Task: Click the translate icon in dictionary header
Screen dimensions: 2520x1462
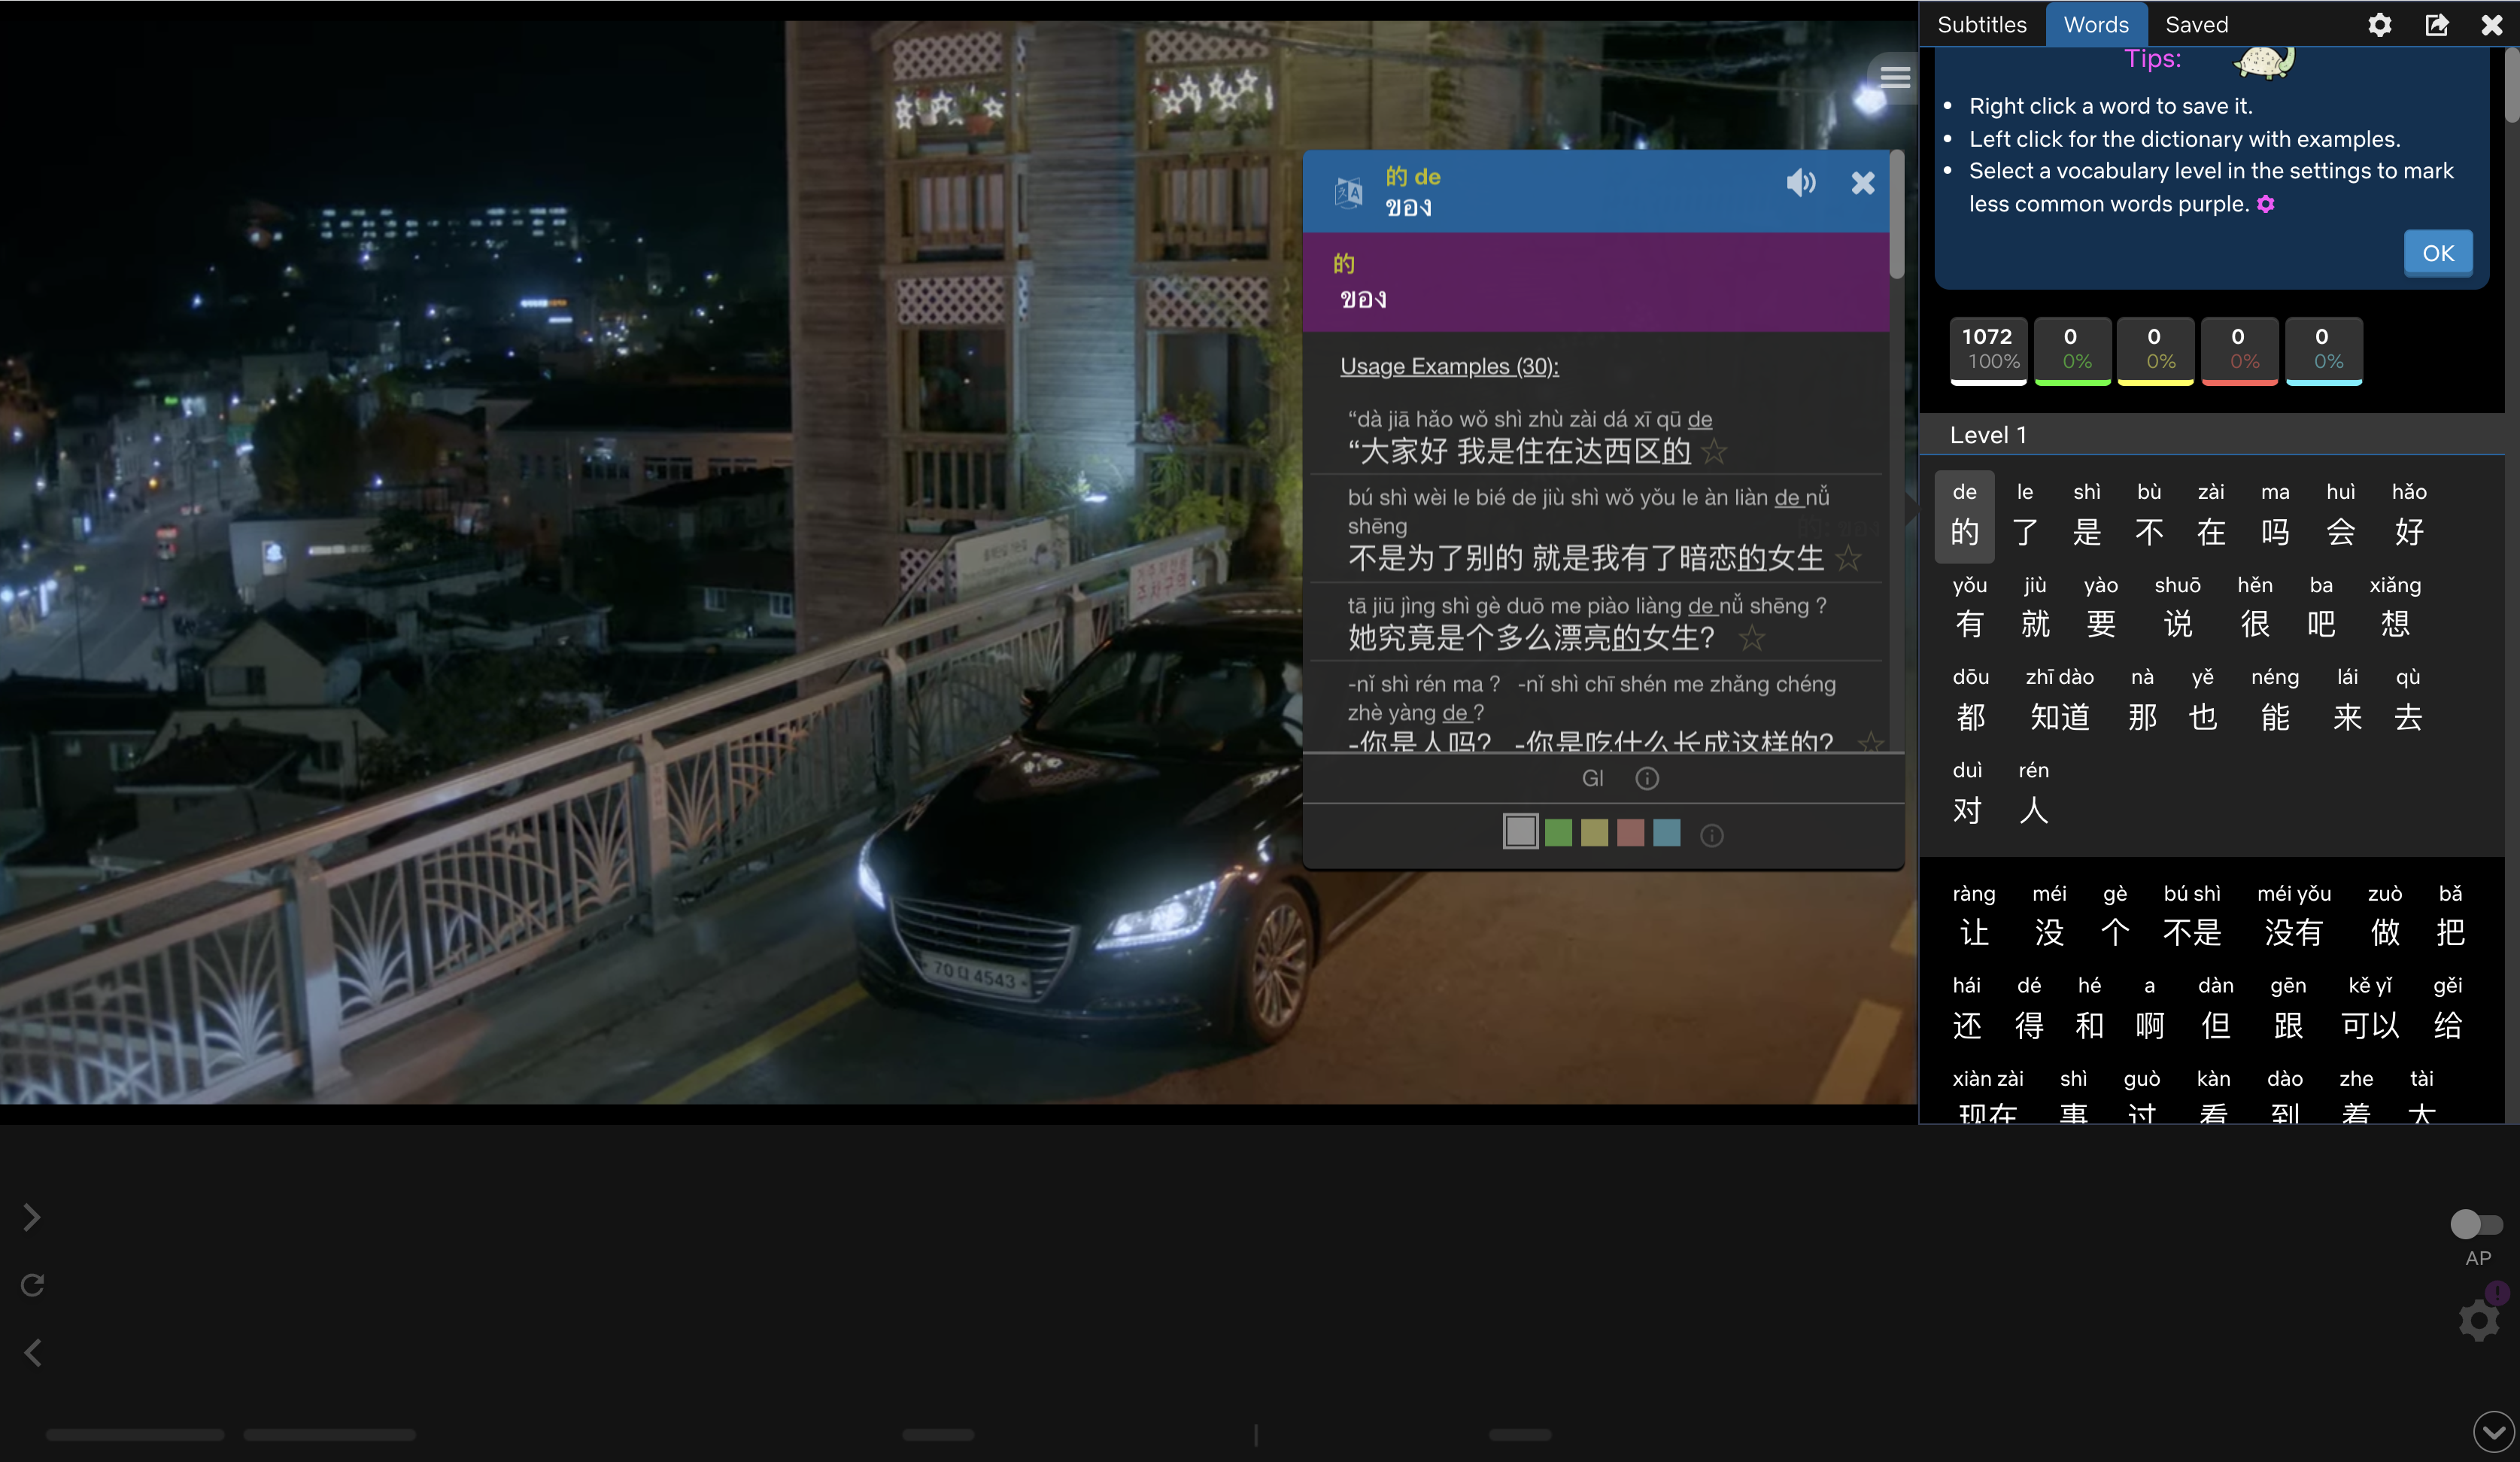Action: (x=1348, y=191)
